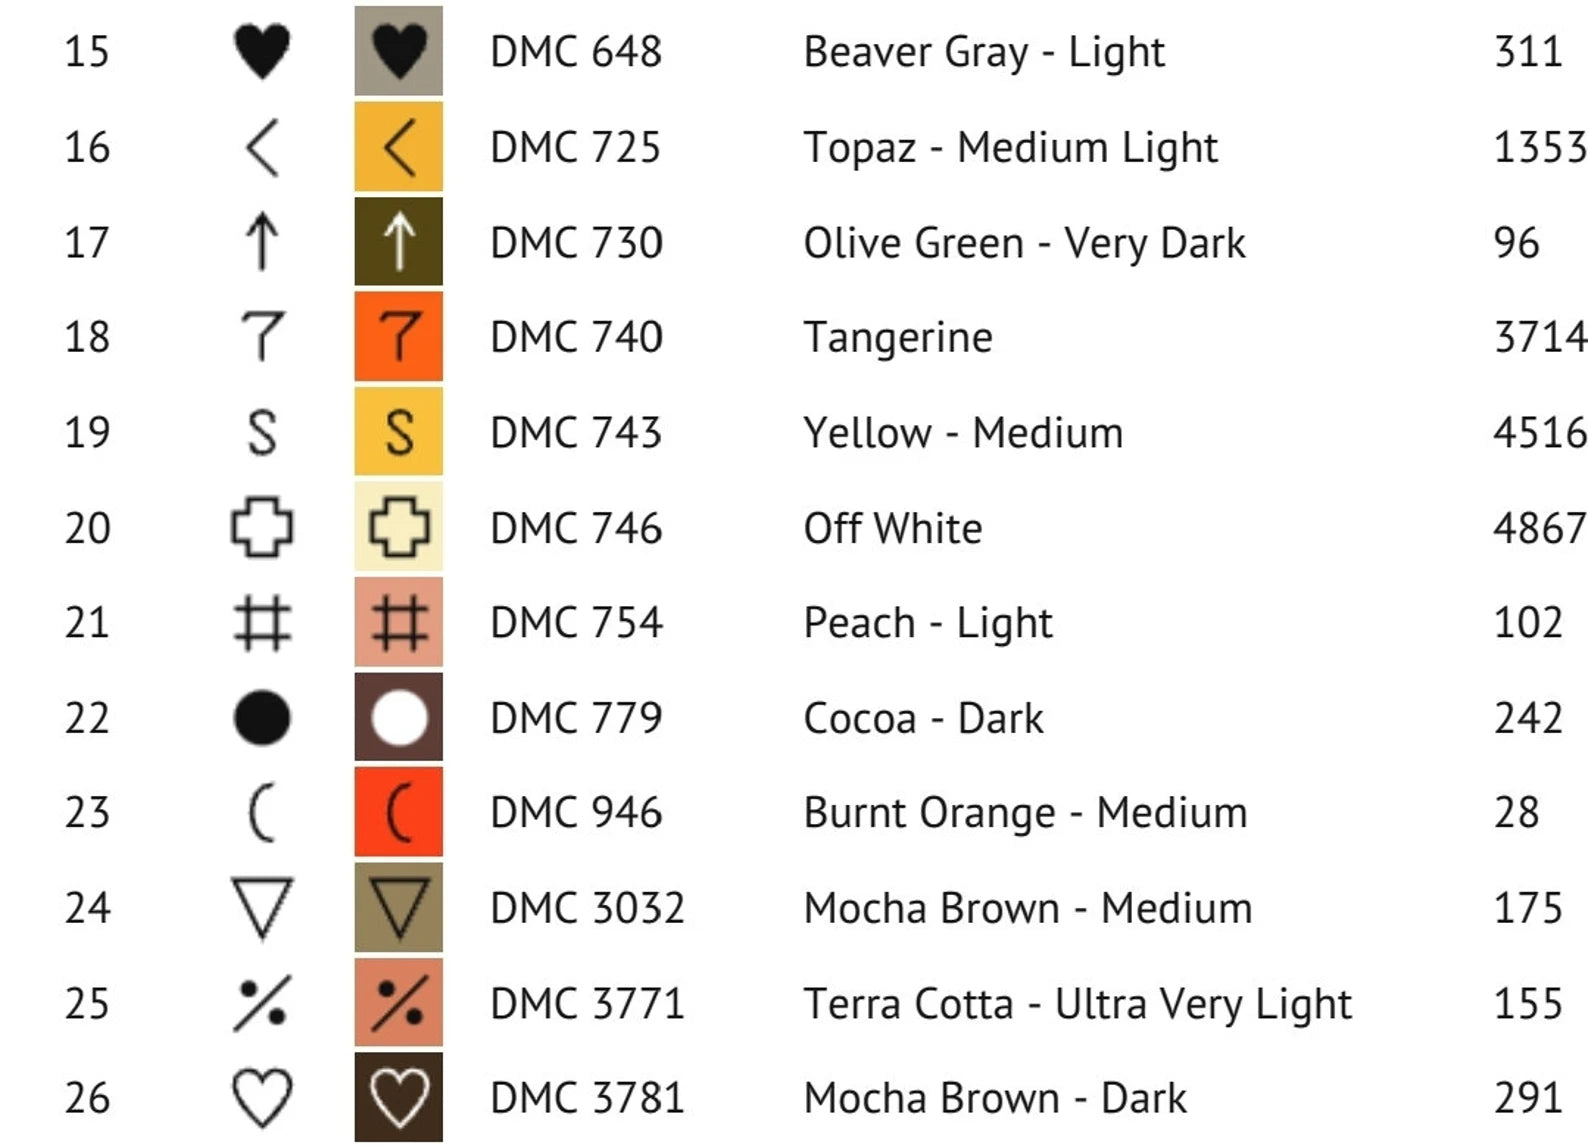Click the Cocoa Dark brown swatch
The width and height of the screenshot is (1588, 1145).
399,718
